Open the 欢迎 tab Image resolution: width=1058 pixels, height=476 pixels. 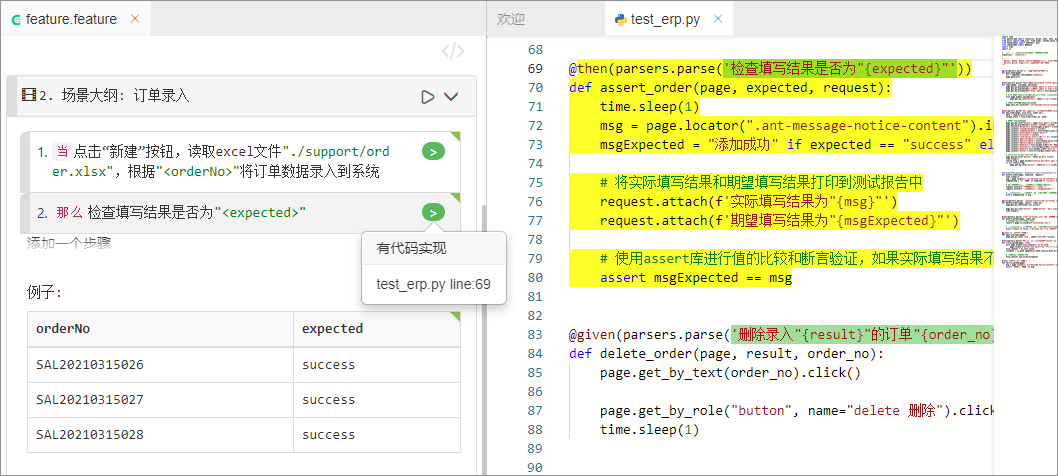(511, 20)
